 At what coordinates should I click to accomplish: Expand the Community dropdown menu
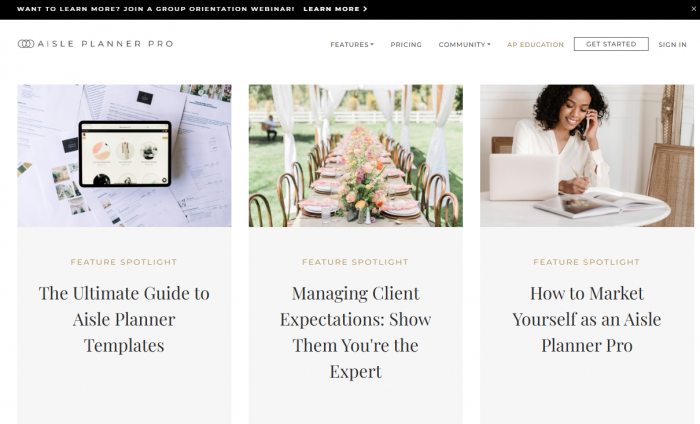pyautogui.click(x=464, y=45)
